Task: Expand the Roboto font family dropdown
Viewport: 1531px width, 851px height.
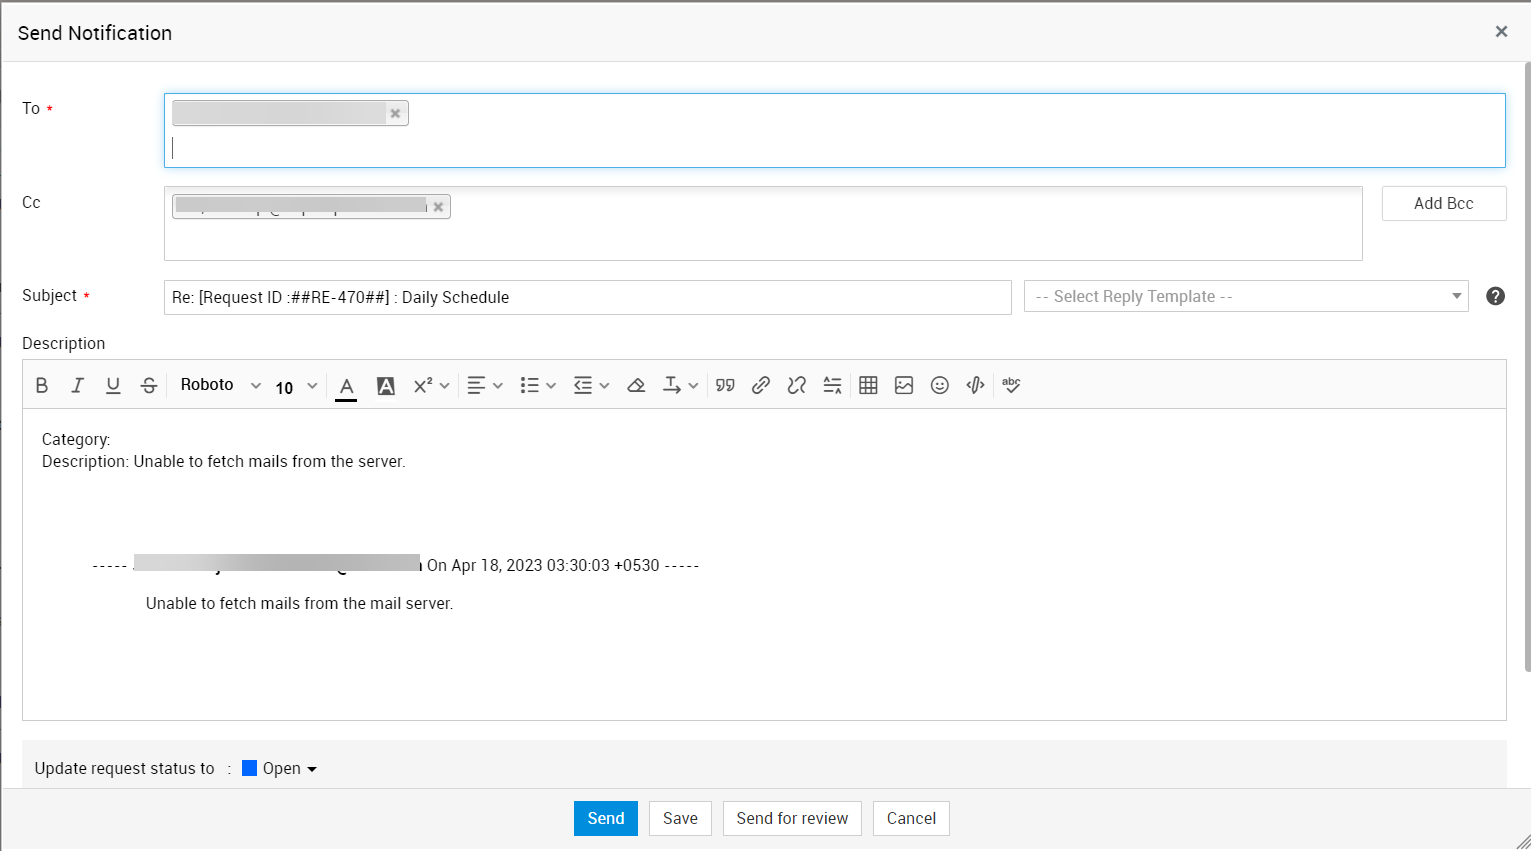Action: point(220,386)
